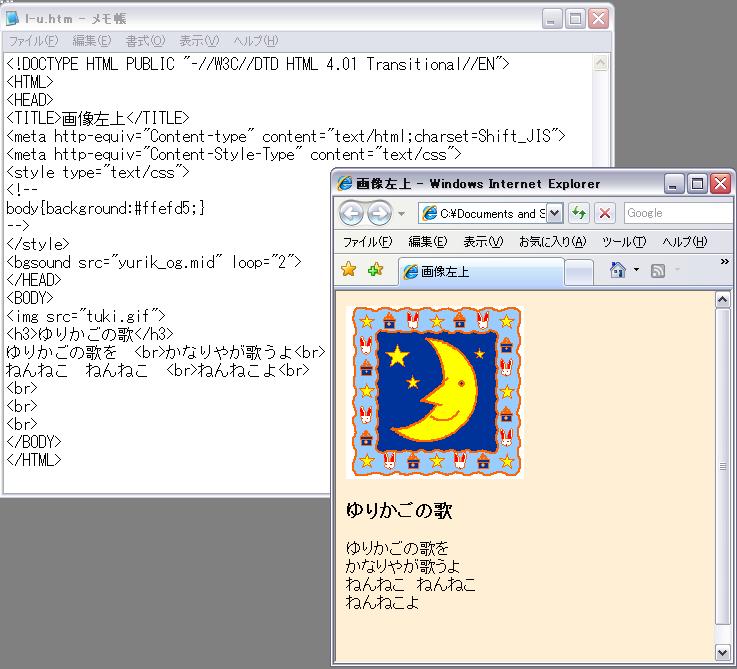Image resolution: width=737 pixels, height=669 pixels.
Task: Open IE ヘルプ(H) menu
Action: [x=684, y=242]
